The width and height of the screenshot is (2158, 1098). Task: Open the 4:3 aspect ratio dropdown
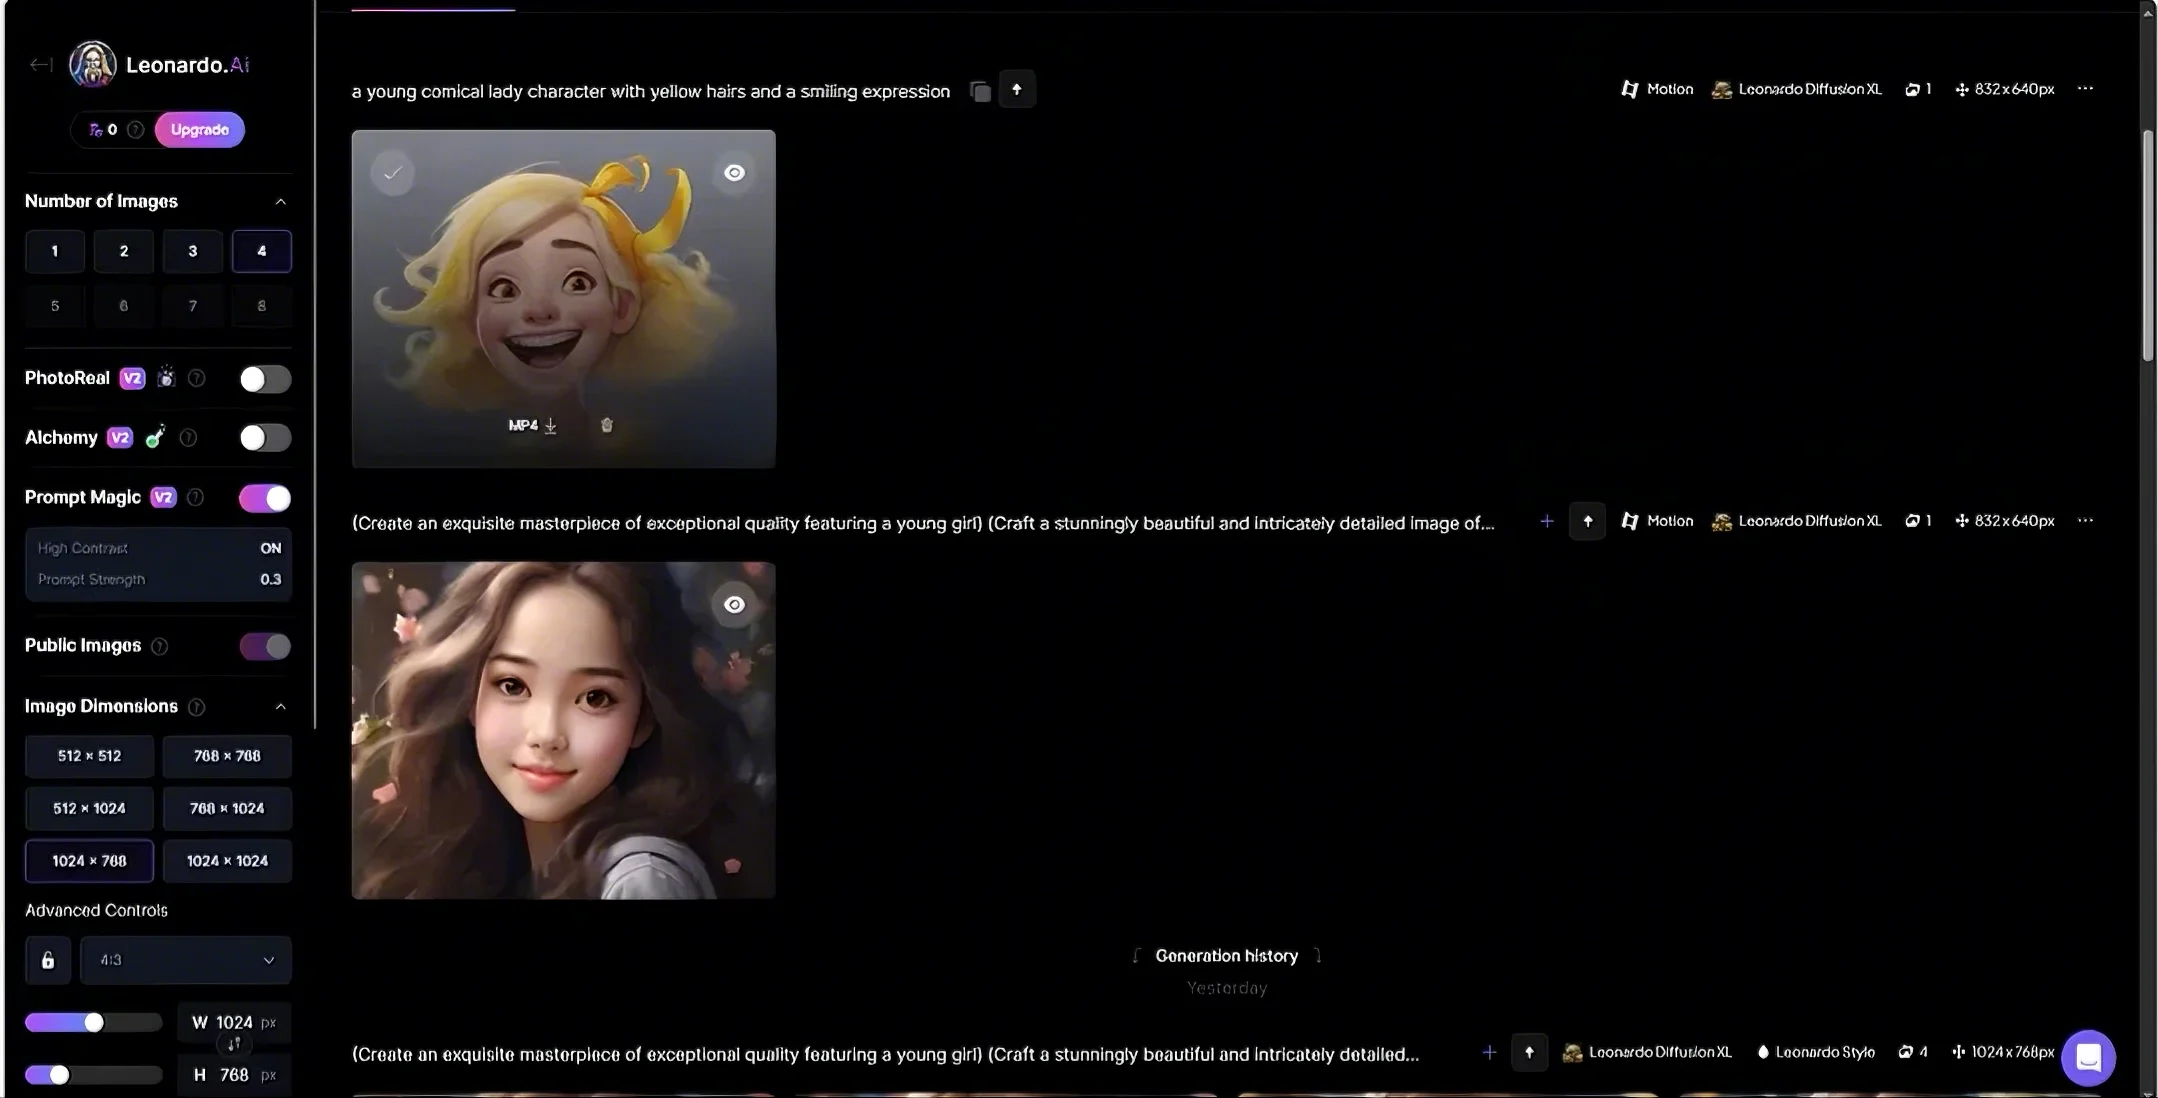186,960
